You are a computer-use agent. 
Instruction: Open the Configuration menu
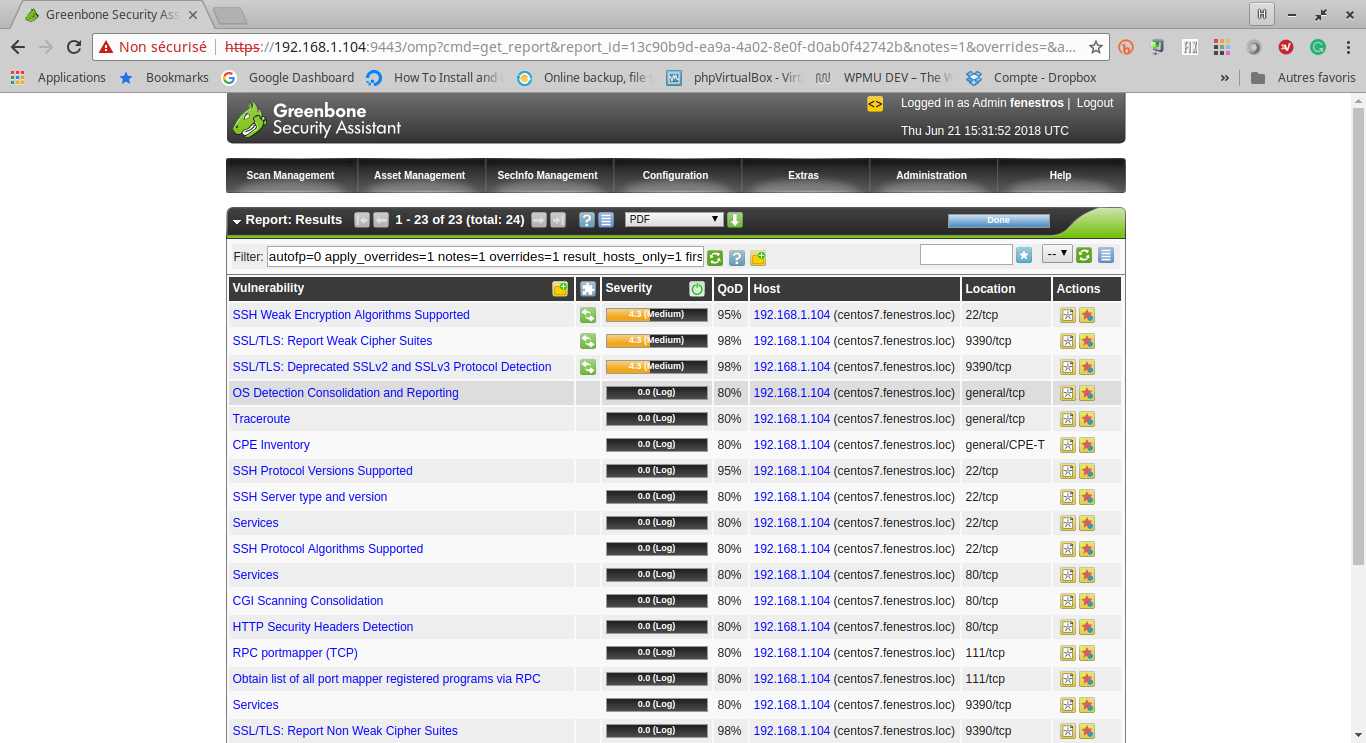675,175
